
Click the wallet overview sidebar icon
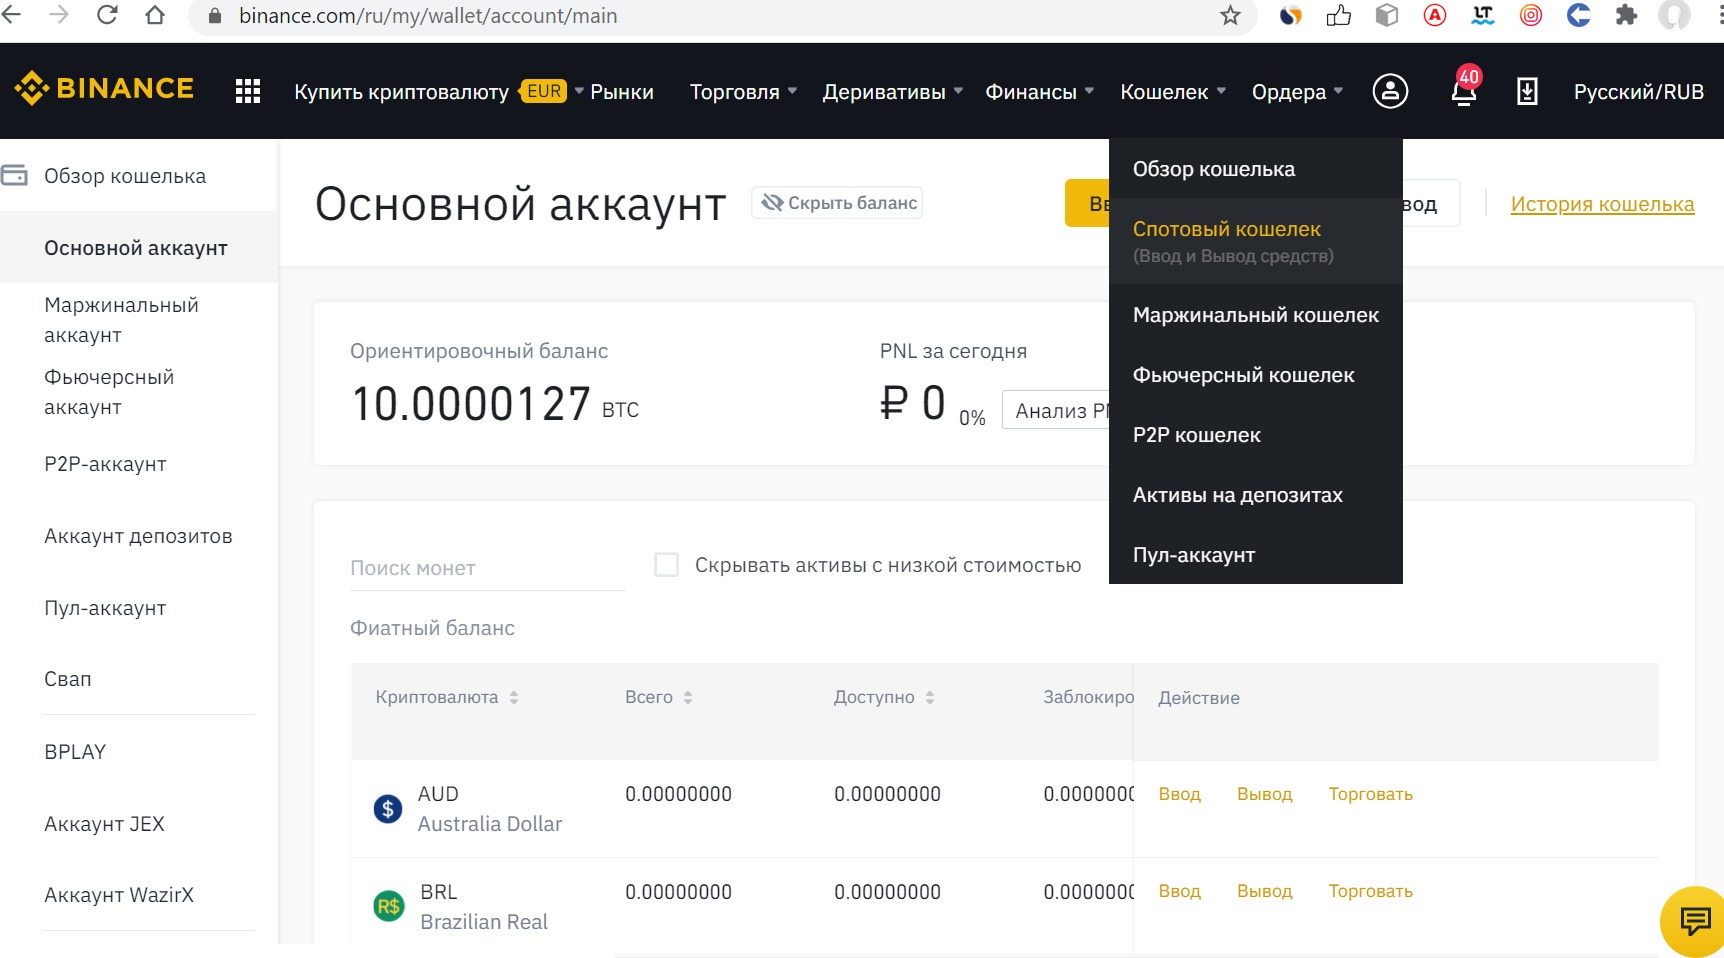click(x=14, y=176)
